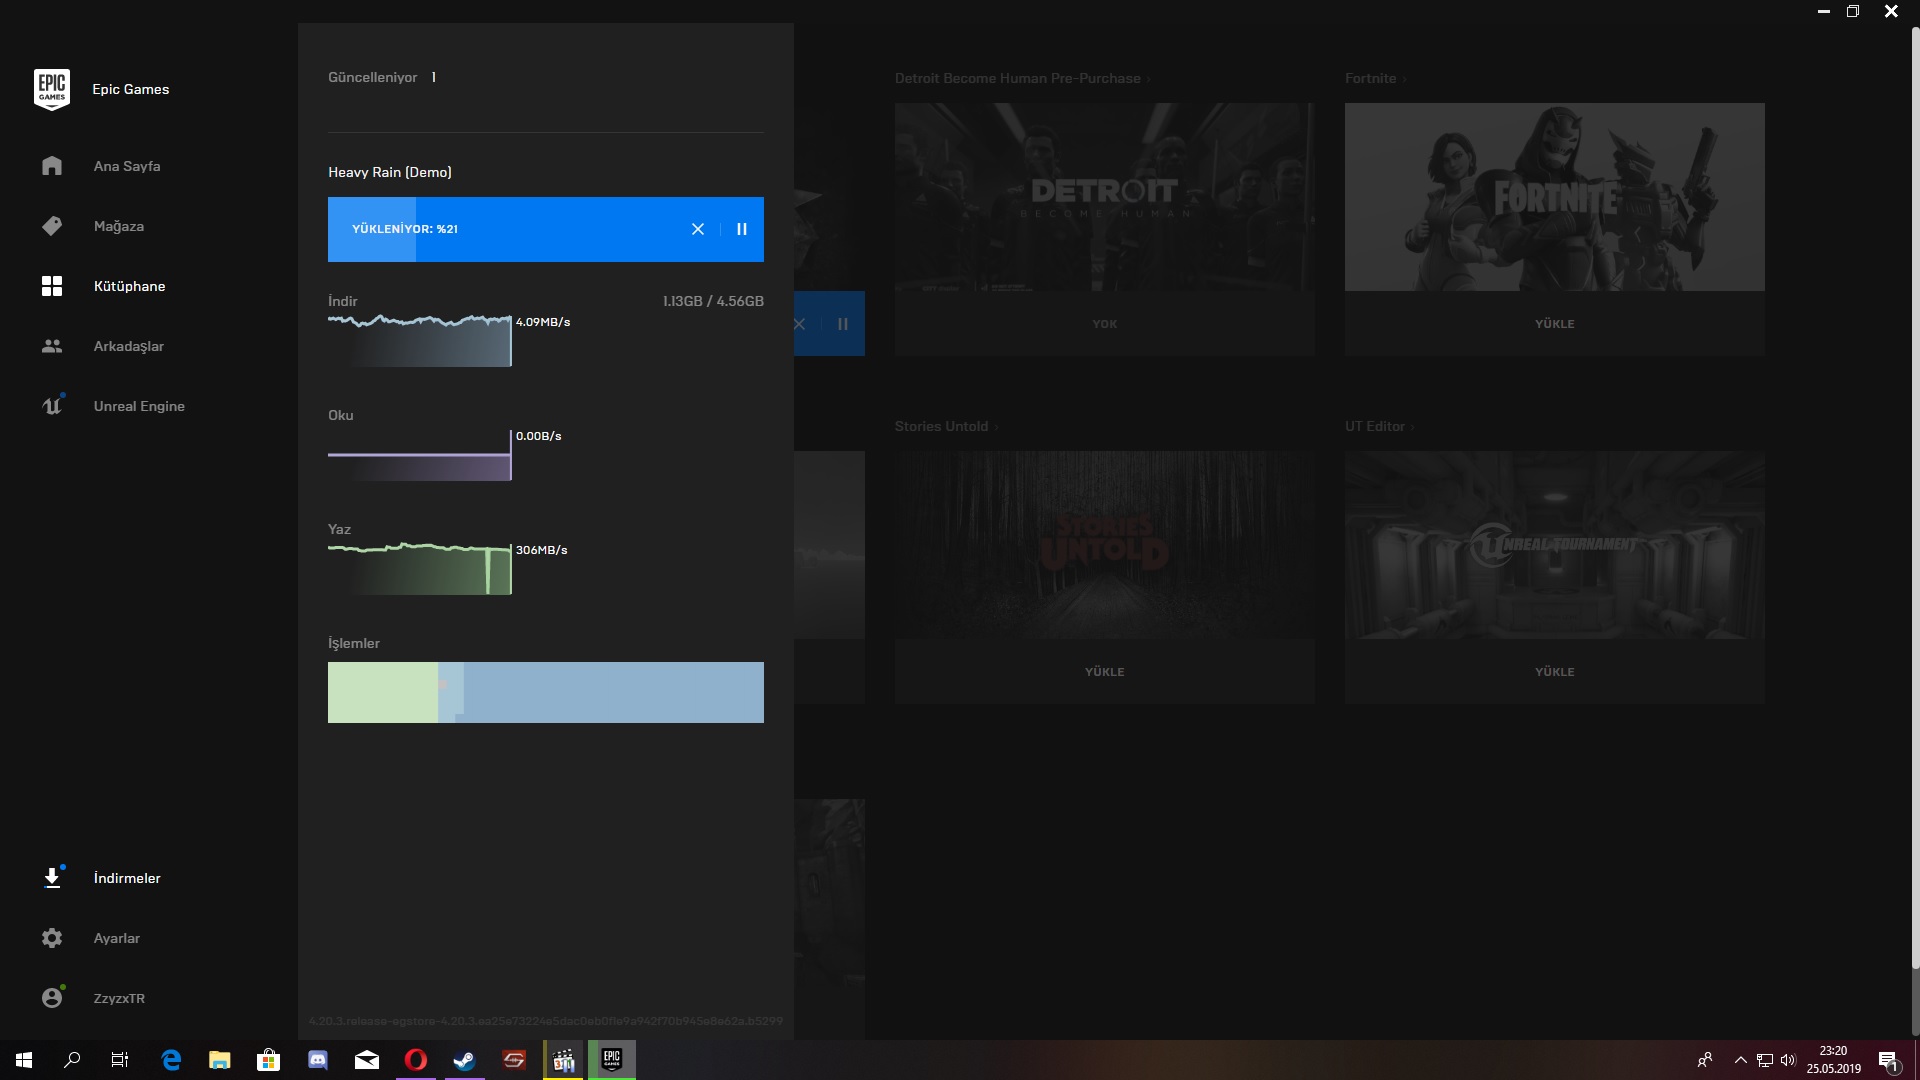Click YÜKLE button under Stories Untold

click(x=1105, y=672)
